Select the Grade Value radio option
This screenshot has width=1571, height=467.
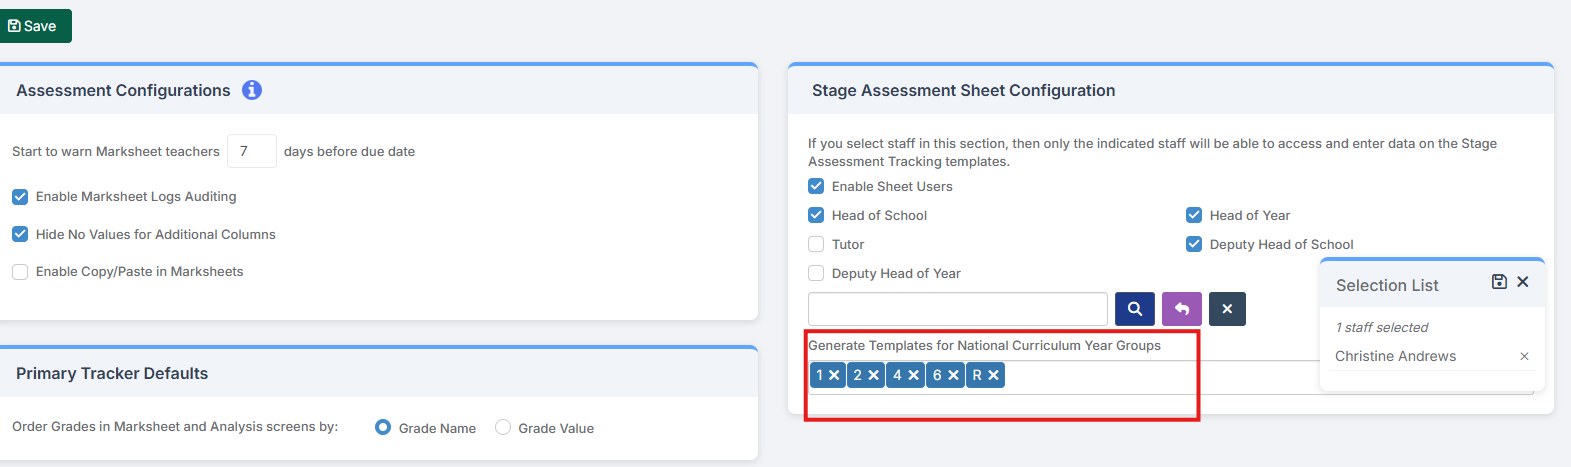(x=503, y=428)
